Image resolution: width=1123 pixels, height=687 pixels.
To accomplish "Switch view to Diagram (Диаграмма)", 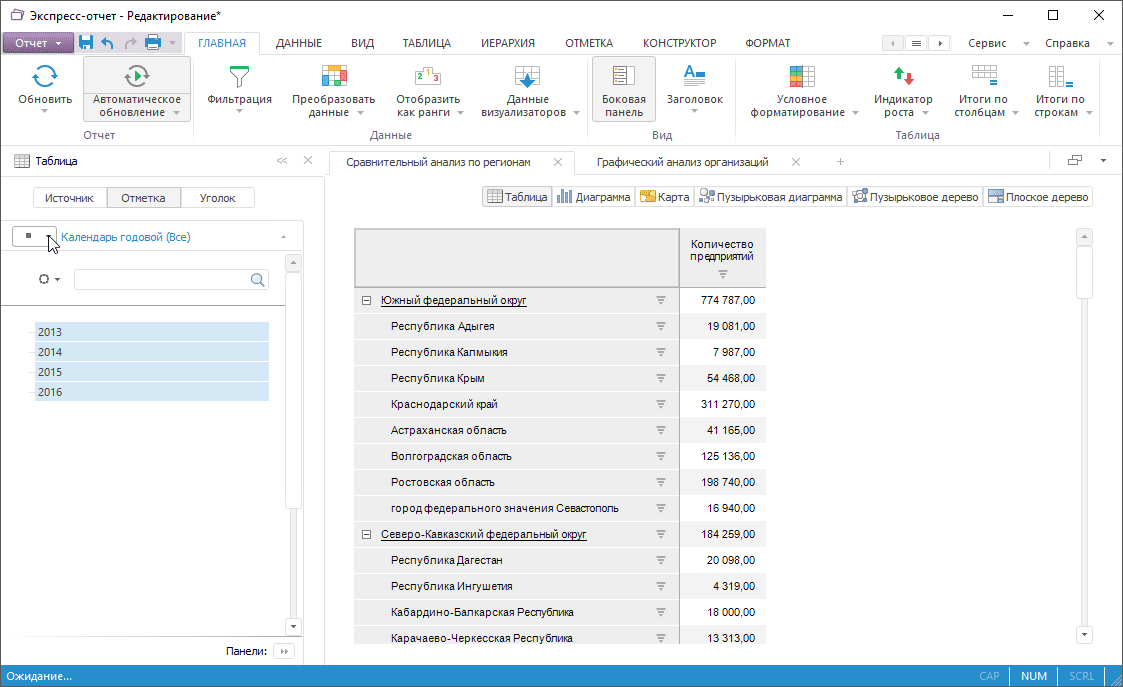I will tap(594, 197).
